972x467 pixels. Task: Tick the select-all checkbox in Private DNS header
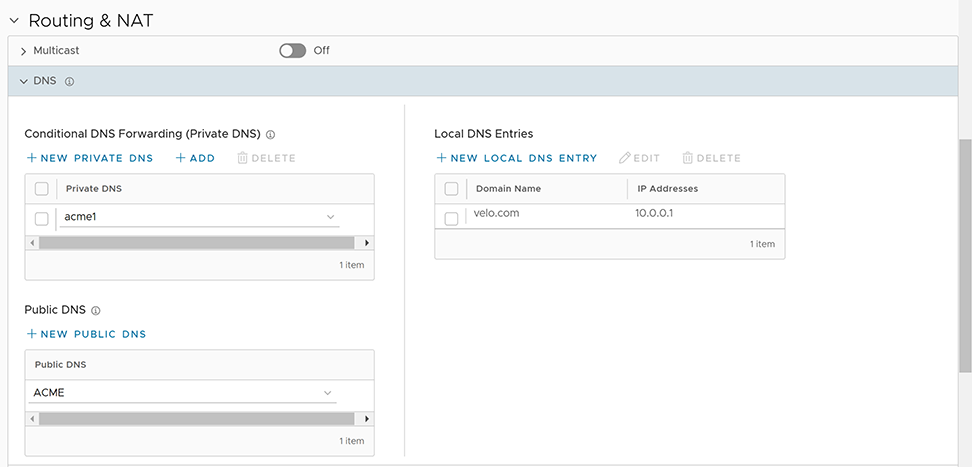(41, 188)
